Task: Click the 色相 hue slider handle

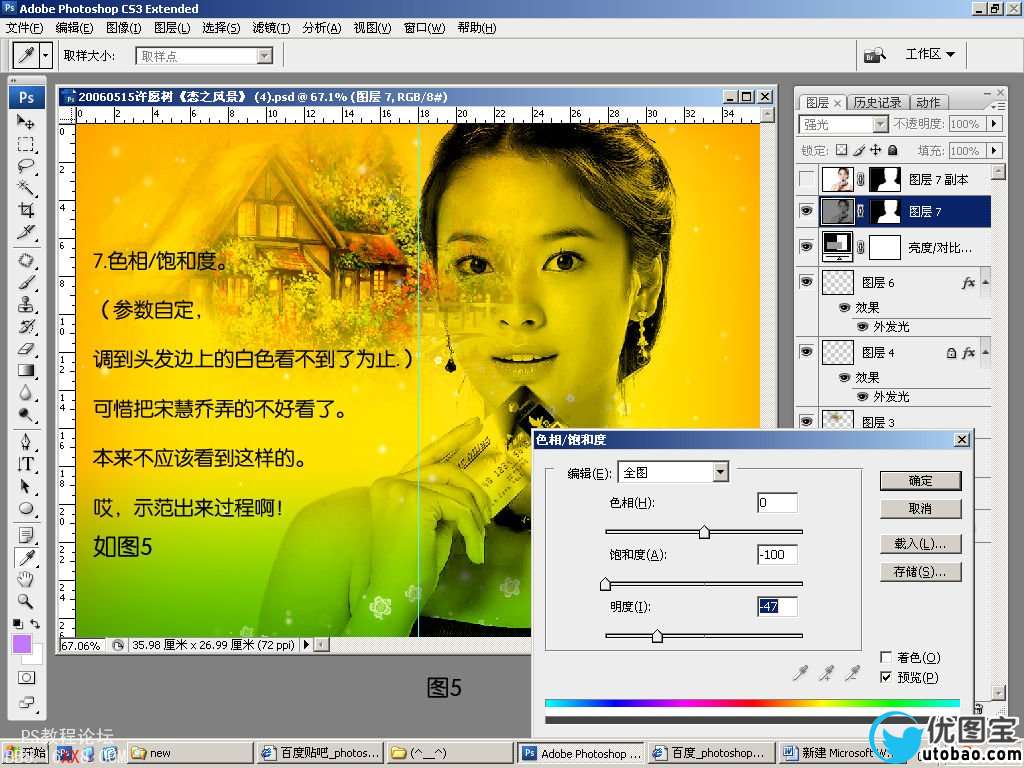Action: pos(704,532)
